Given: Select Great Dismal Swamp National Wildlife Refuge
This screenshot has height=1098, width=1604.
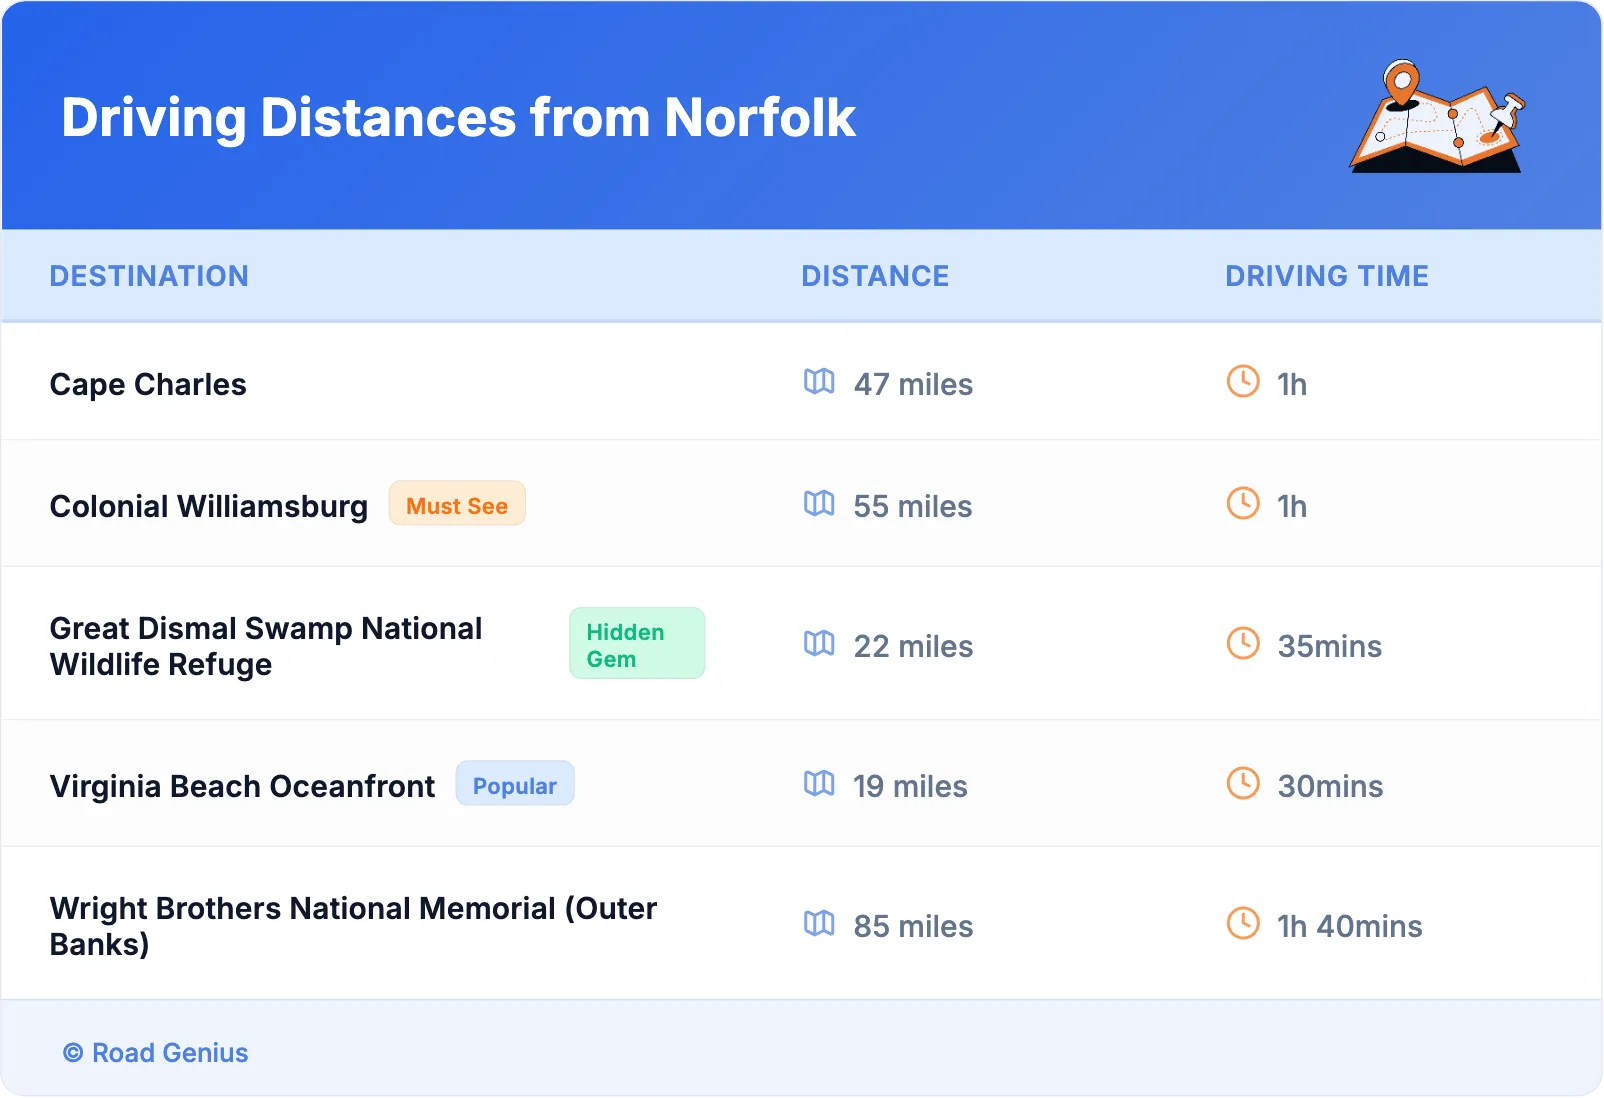Looking at the screenshot, I should 266,646.
